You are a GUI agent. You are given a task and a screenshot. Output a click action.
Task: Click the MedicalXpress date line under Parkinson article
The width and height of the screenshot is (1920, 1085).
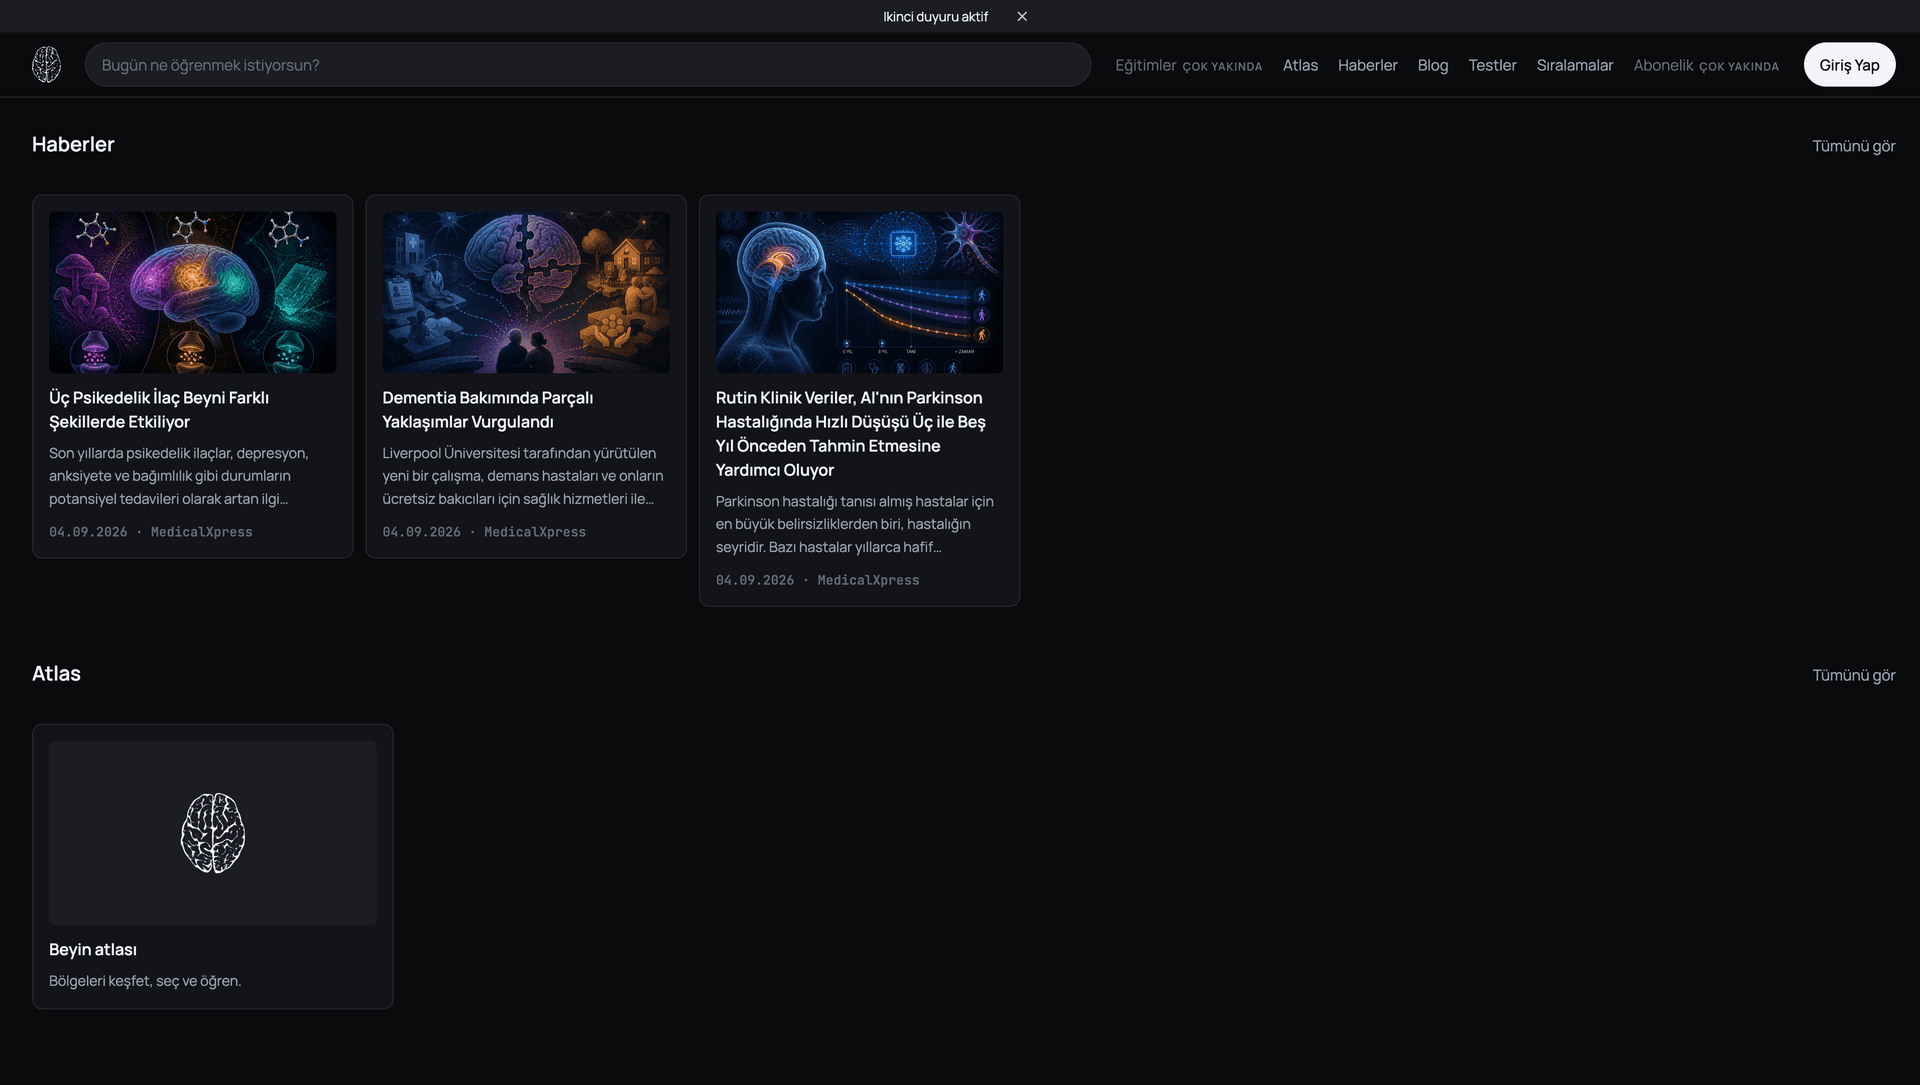coord(817,580)
